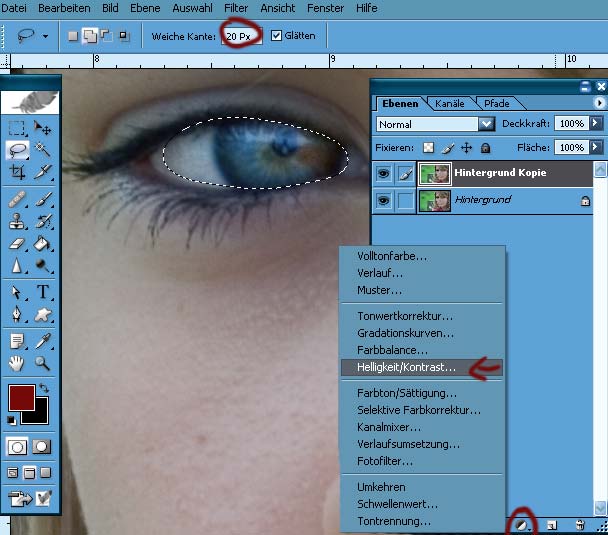
Task: Click the Weiche Kante input field
Action: coord(241,36)
